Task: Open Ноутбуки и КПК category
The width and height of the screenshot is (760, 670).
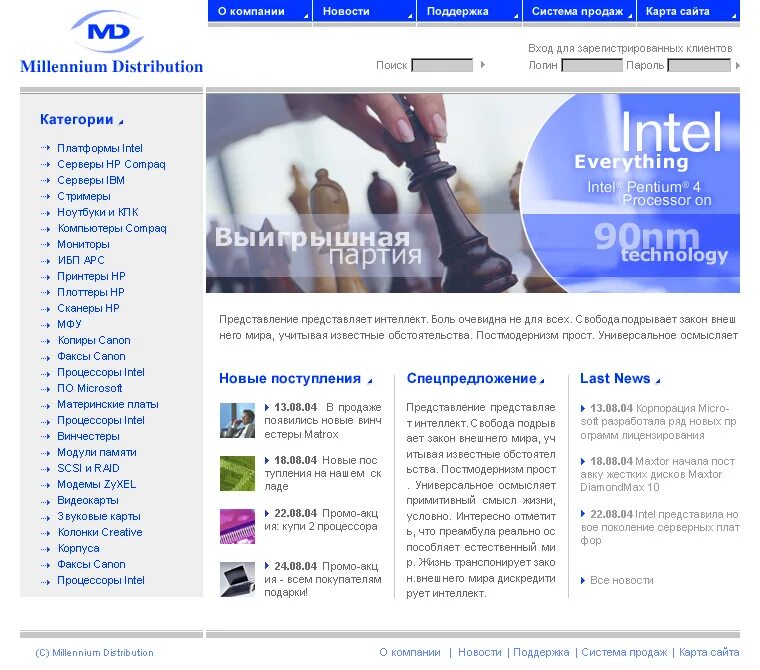Action: (x=98, y=212)
